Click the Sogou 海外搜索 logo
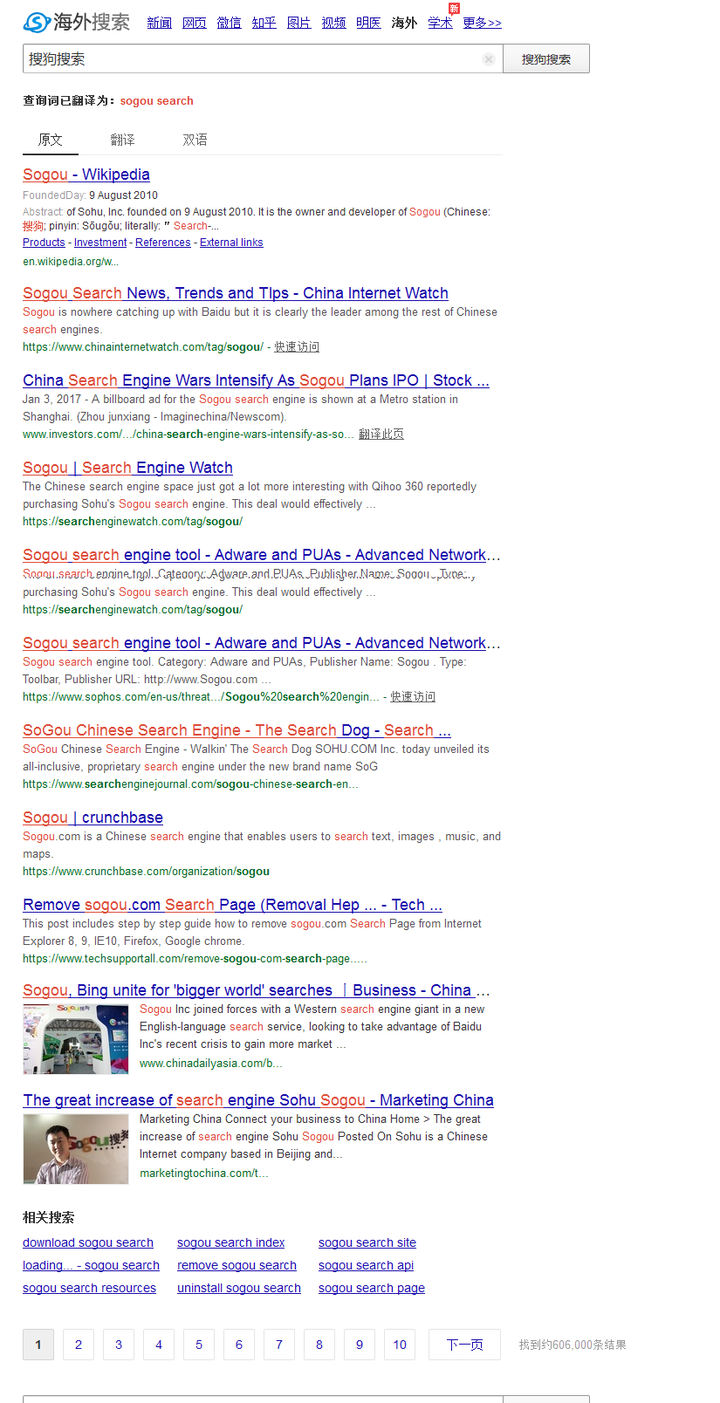Image resolution: width=720 pixels, height=1403 pixels. (77, 22)
